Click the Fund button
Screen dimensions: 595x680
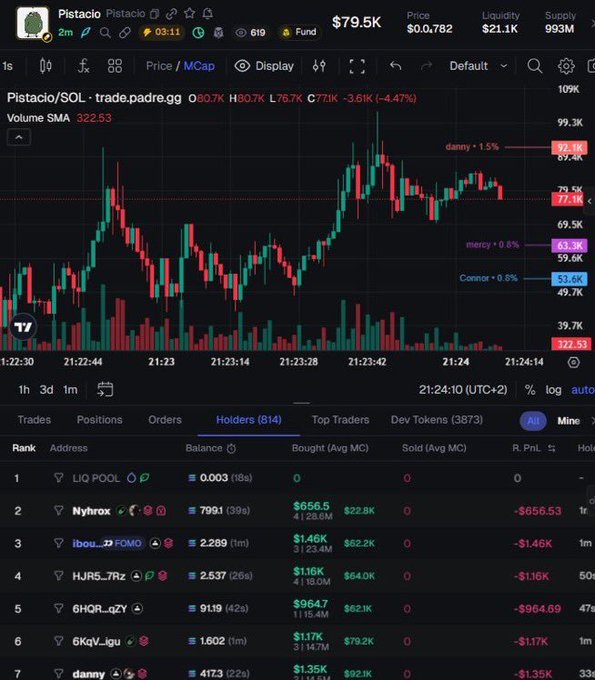coord(299,32)
